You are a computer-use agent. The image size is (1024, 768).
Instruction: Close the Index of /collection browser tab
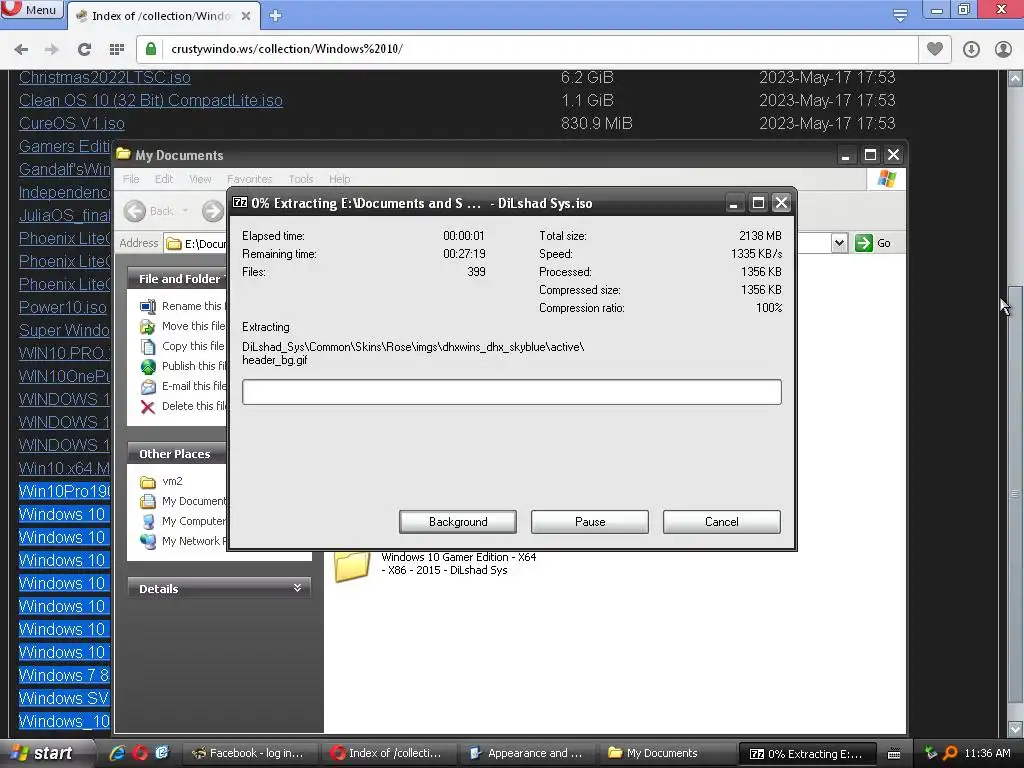click(246, 16)
